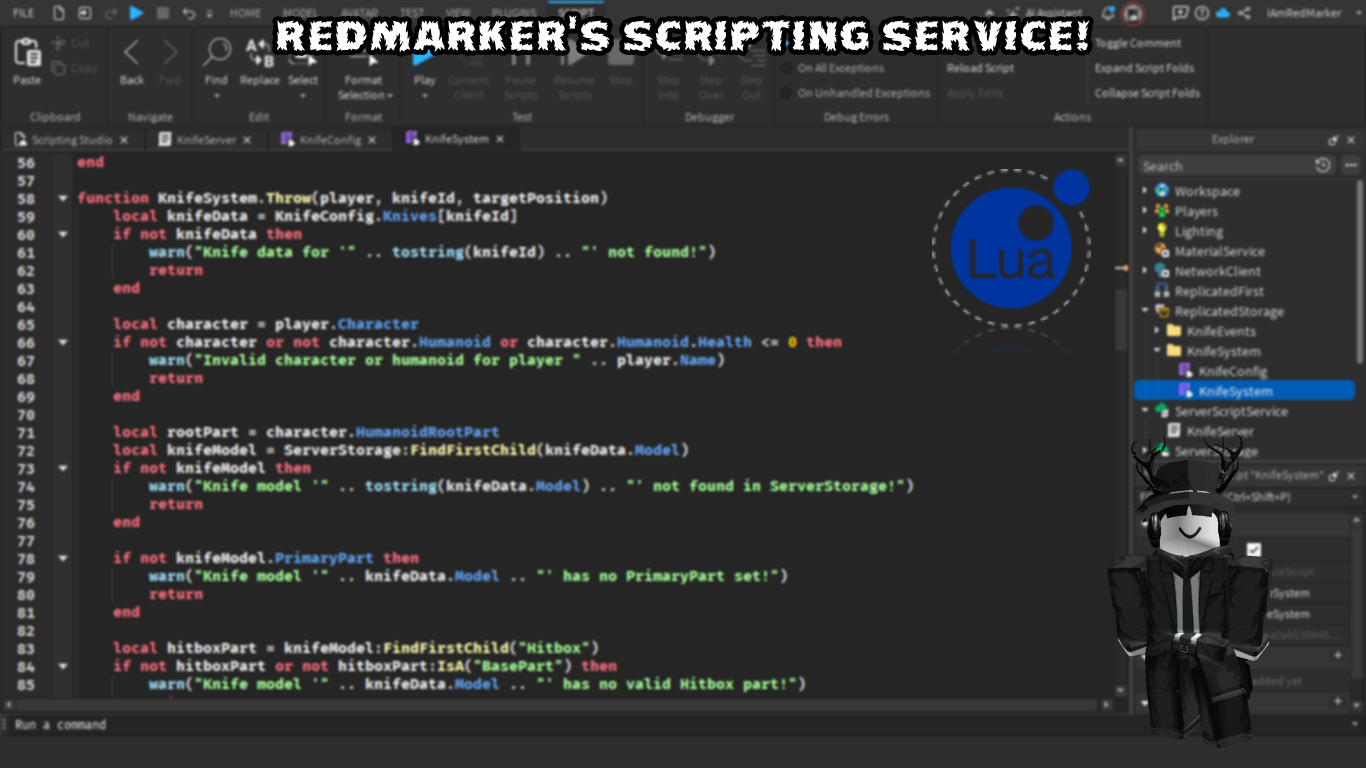Click Toggle Comment action

[1138, 43]
